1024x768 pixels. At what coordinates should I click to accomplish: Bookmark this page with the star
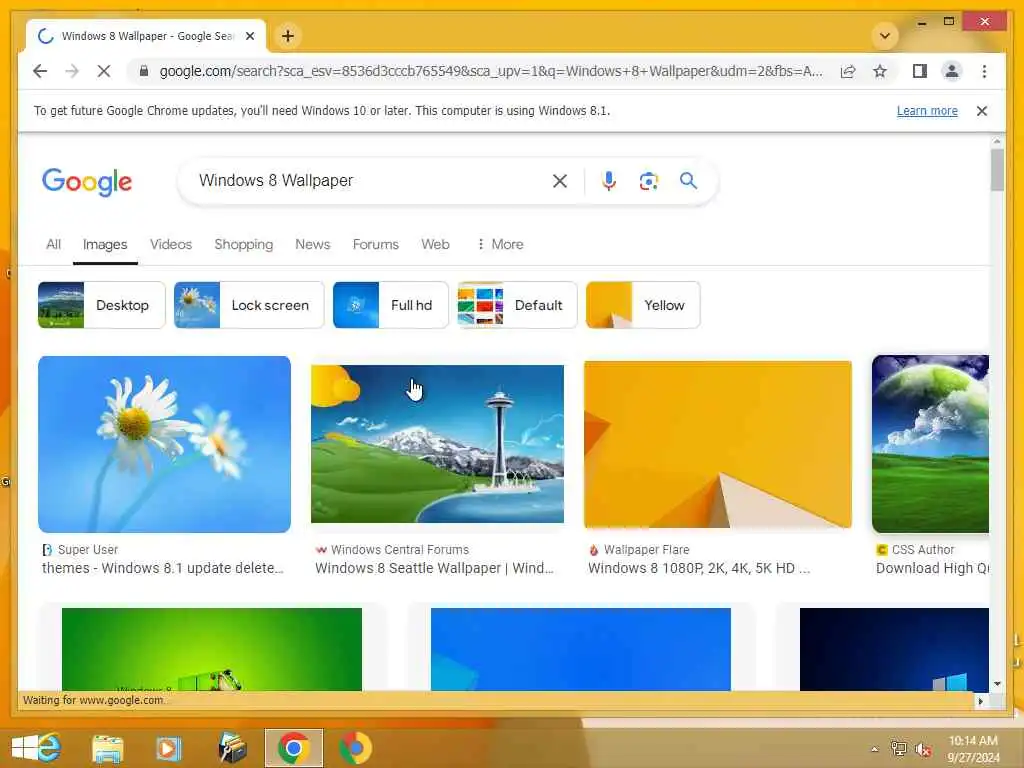point(880,71)
